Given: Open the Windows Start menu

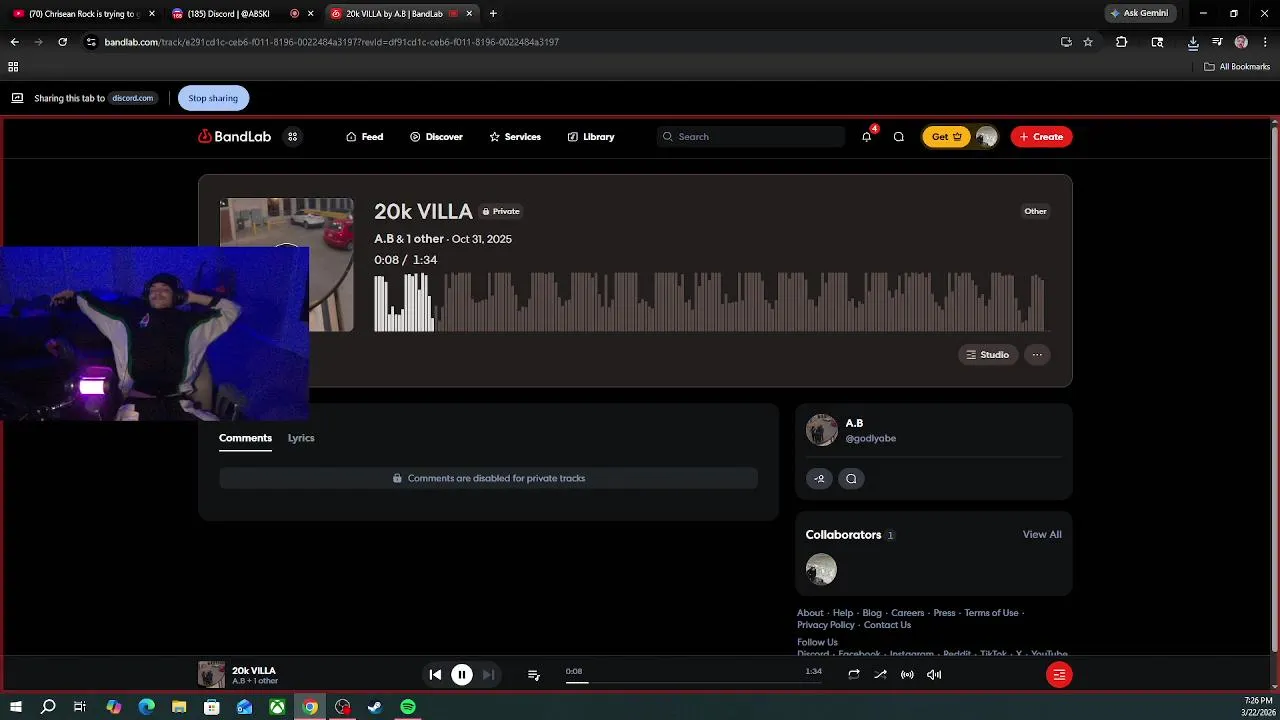Looking at the screenshot, I should (x=16, y=707).
